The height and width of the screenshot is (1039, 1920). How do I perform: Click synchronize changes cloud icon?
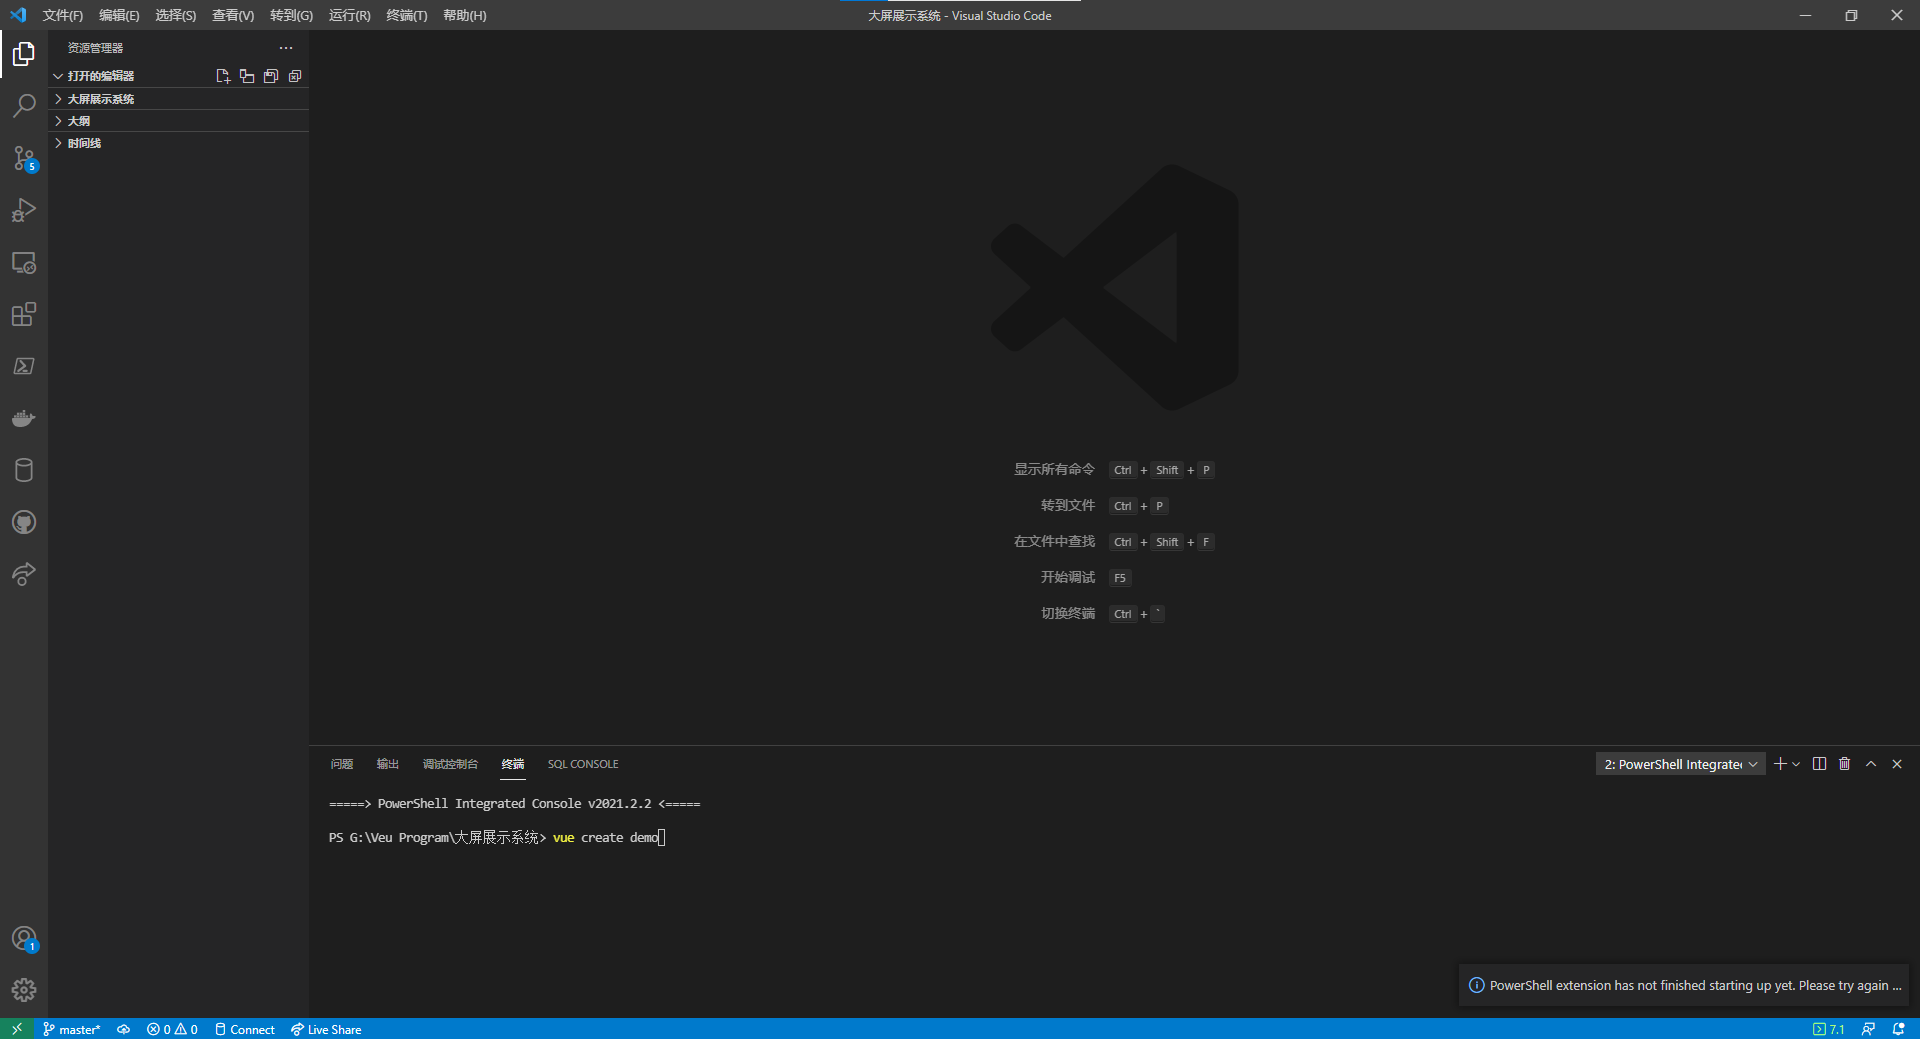click(124, 1029)
